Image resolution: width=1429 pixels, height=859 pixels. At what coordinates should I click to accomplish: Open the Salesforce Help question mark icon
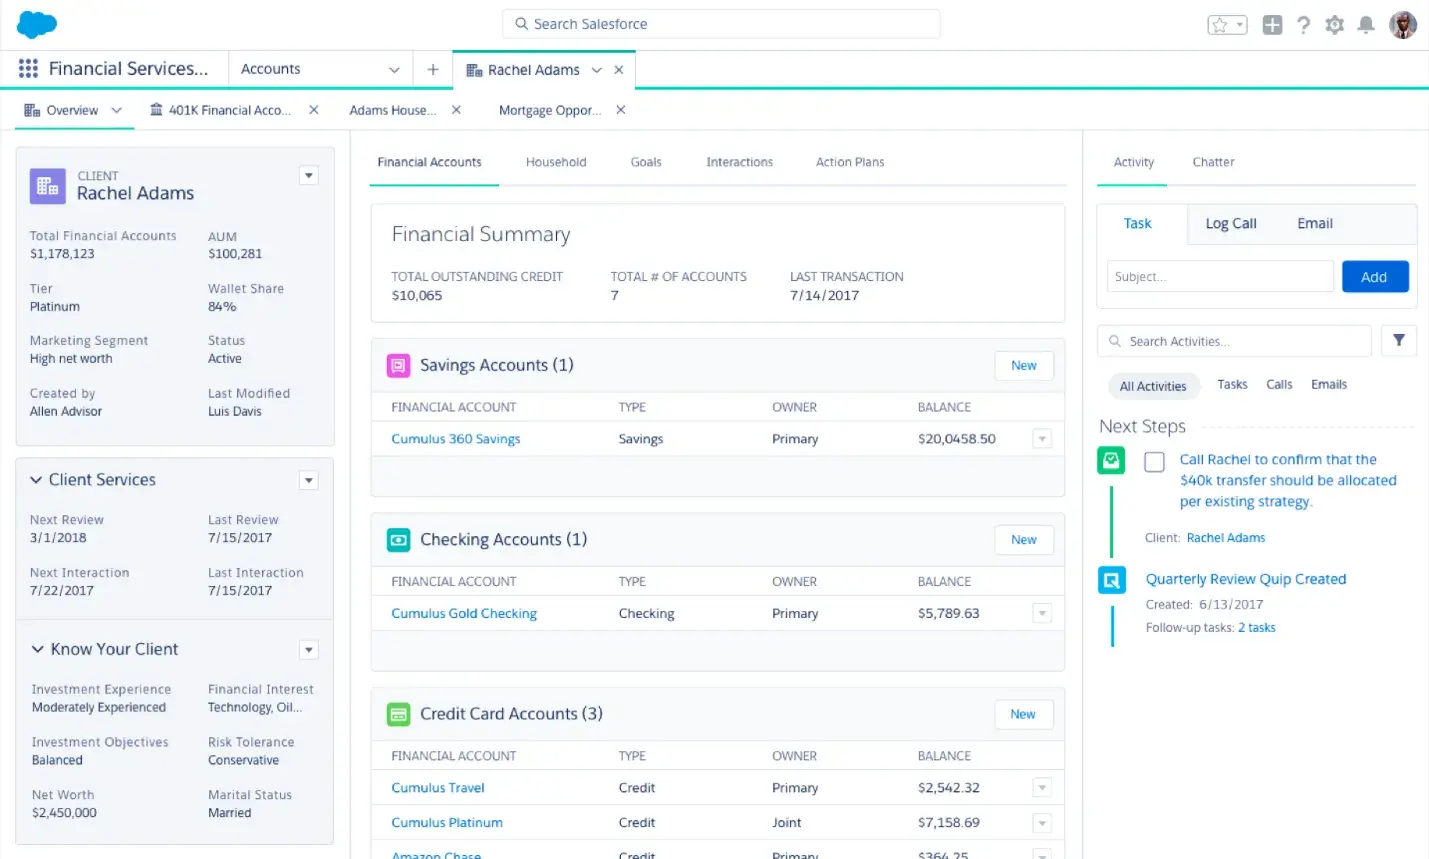[1303, 24]
